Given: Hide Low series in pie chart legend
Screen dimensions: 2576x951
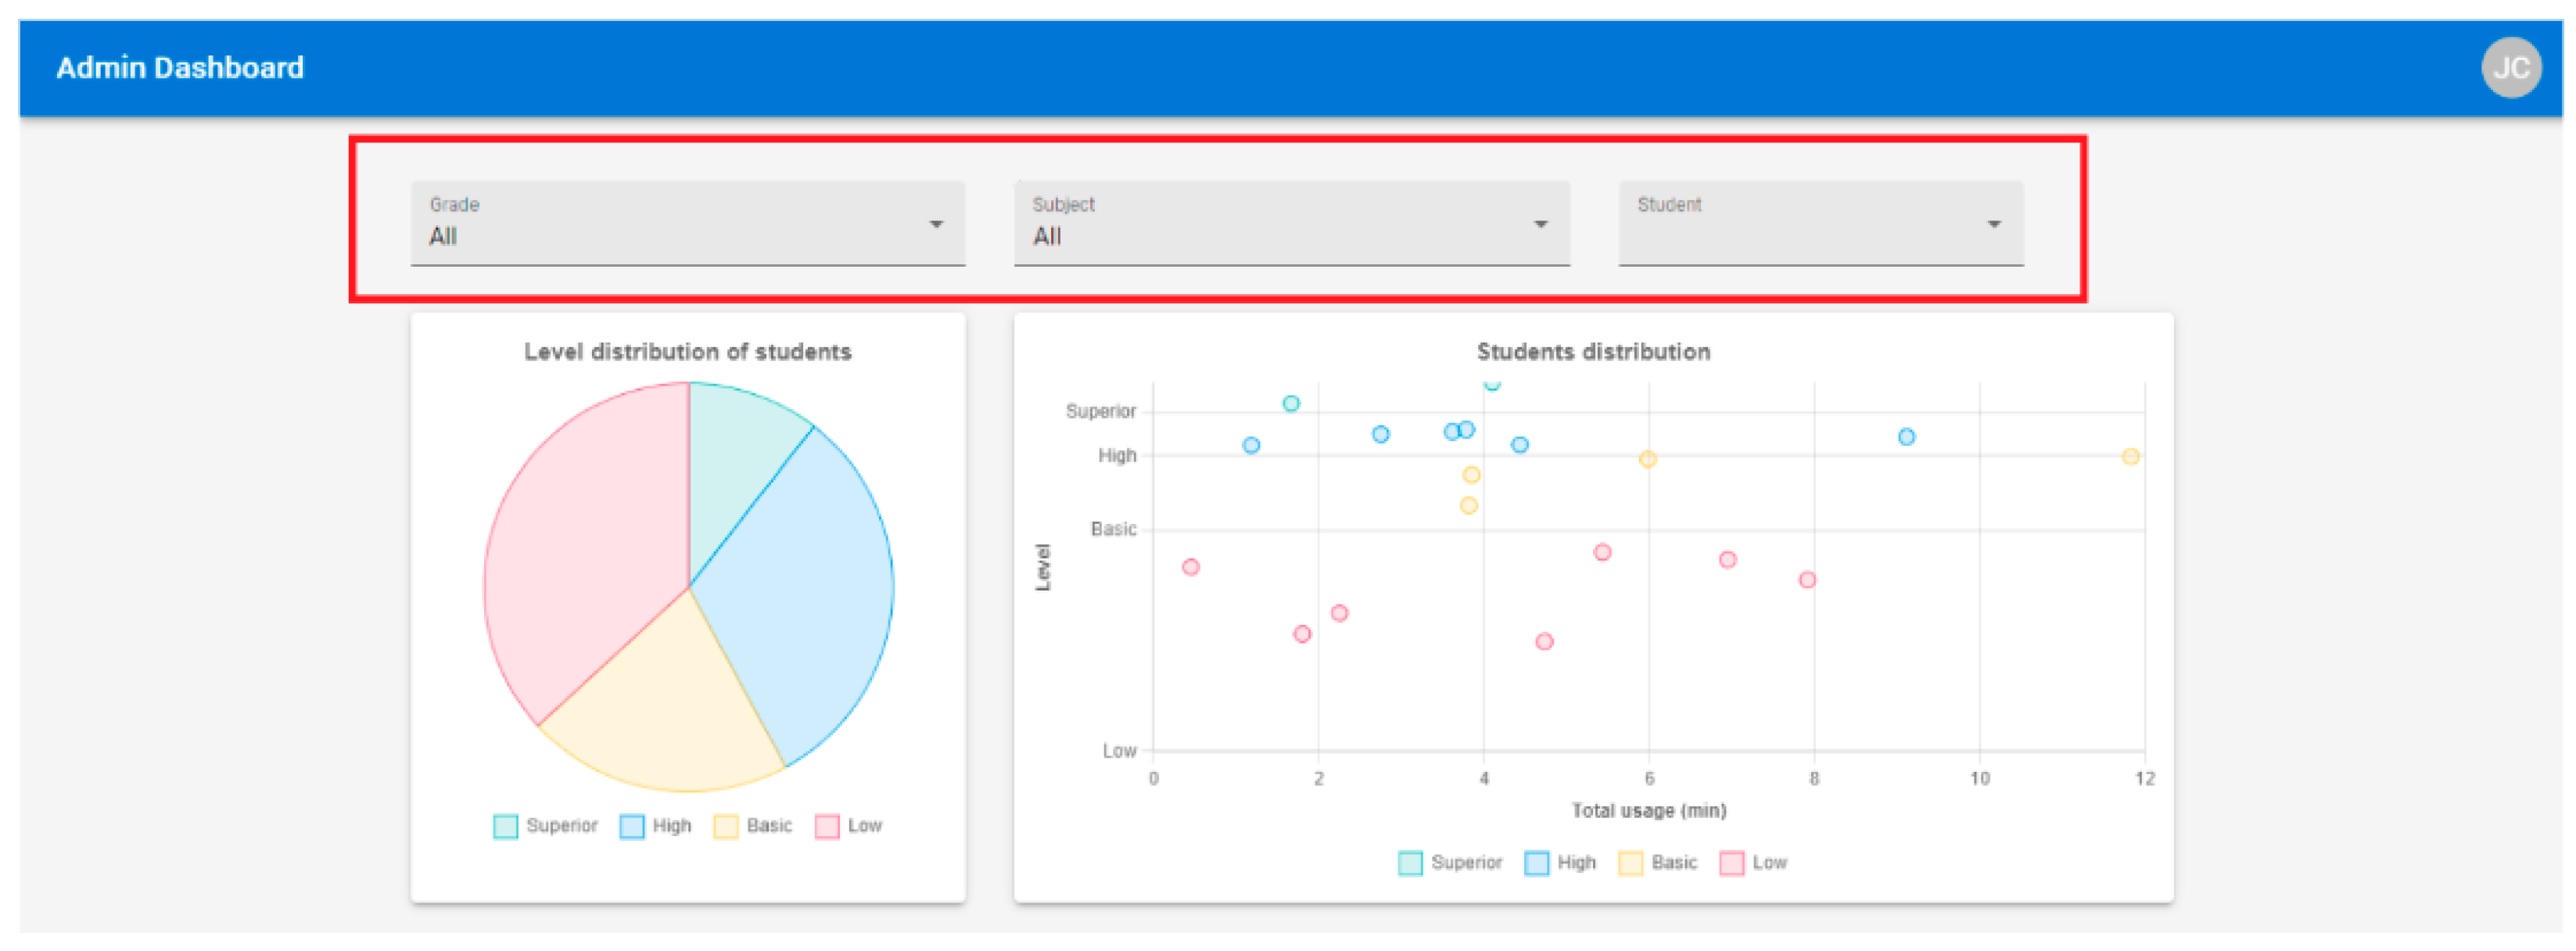Looking at the screenshot, I should pos(848,826).
